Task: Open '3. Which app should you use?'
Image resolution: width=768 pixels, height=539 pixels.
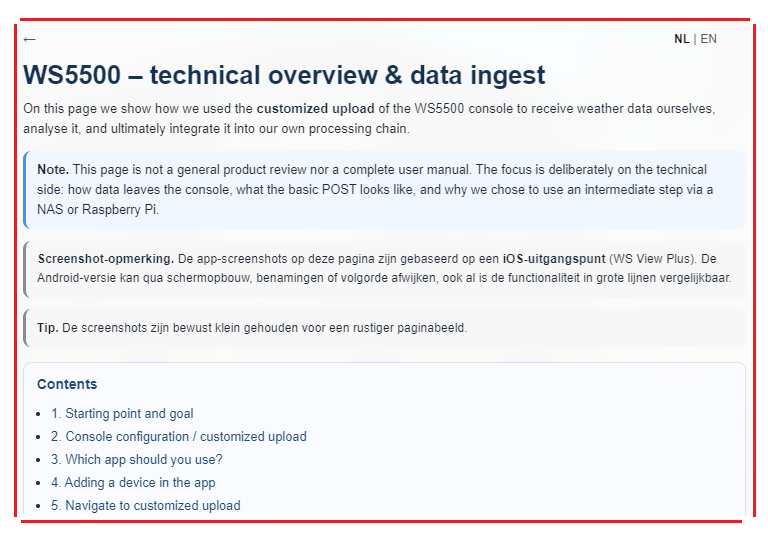Action: pyautogui.click(x=137, y=460)
